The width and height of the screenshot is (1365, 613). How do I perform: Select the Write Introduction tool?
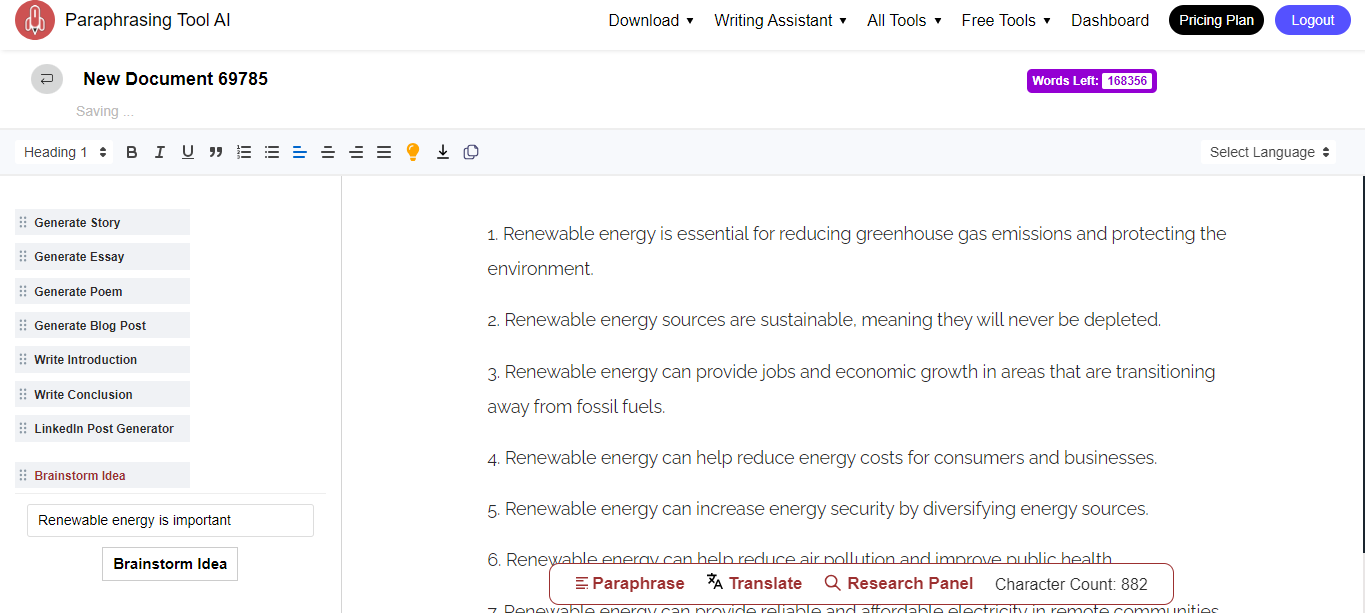click(x=102, y=360)
